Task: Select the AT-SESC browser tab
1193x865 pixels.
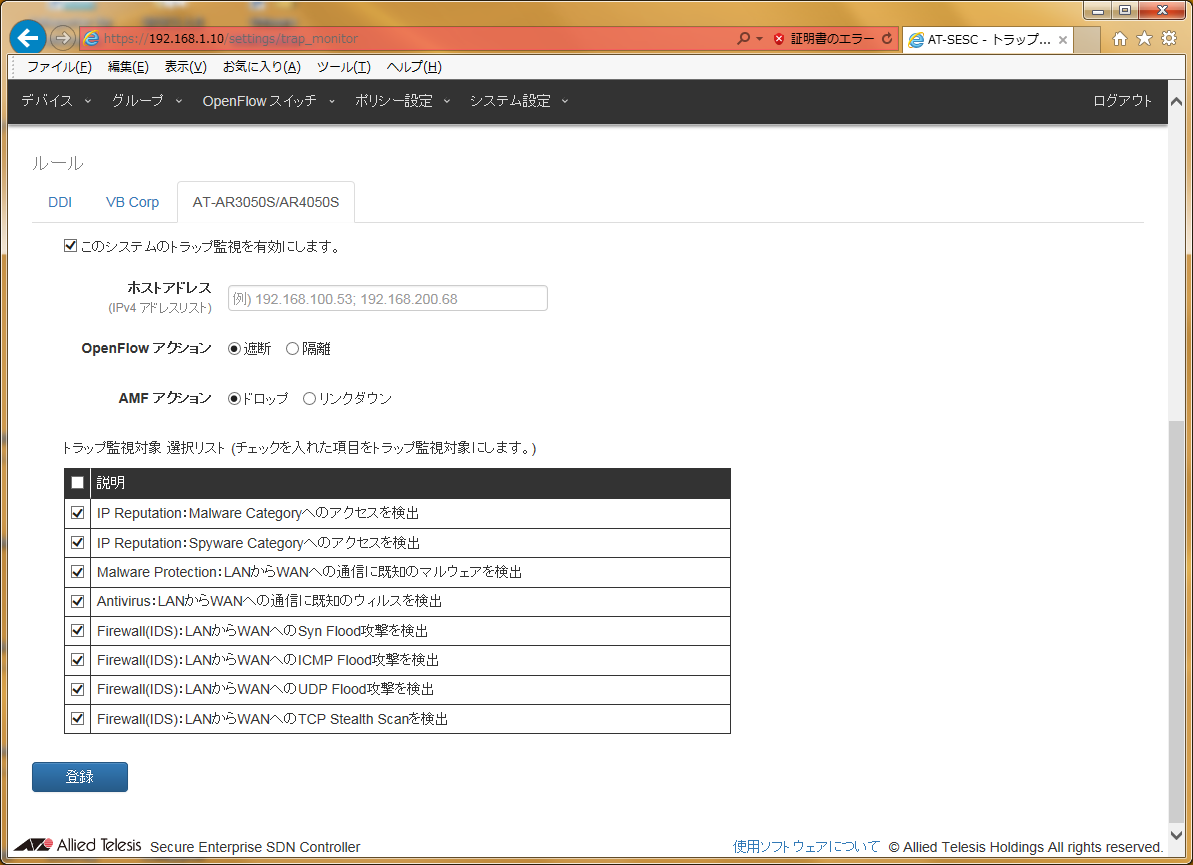Action: point(988,40)
